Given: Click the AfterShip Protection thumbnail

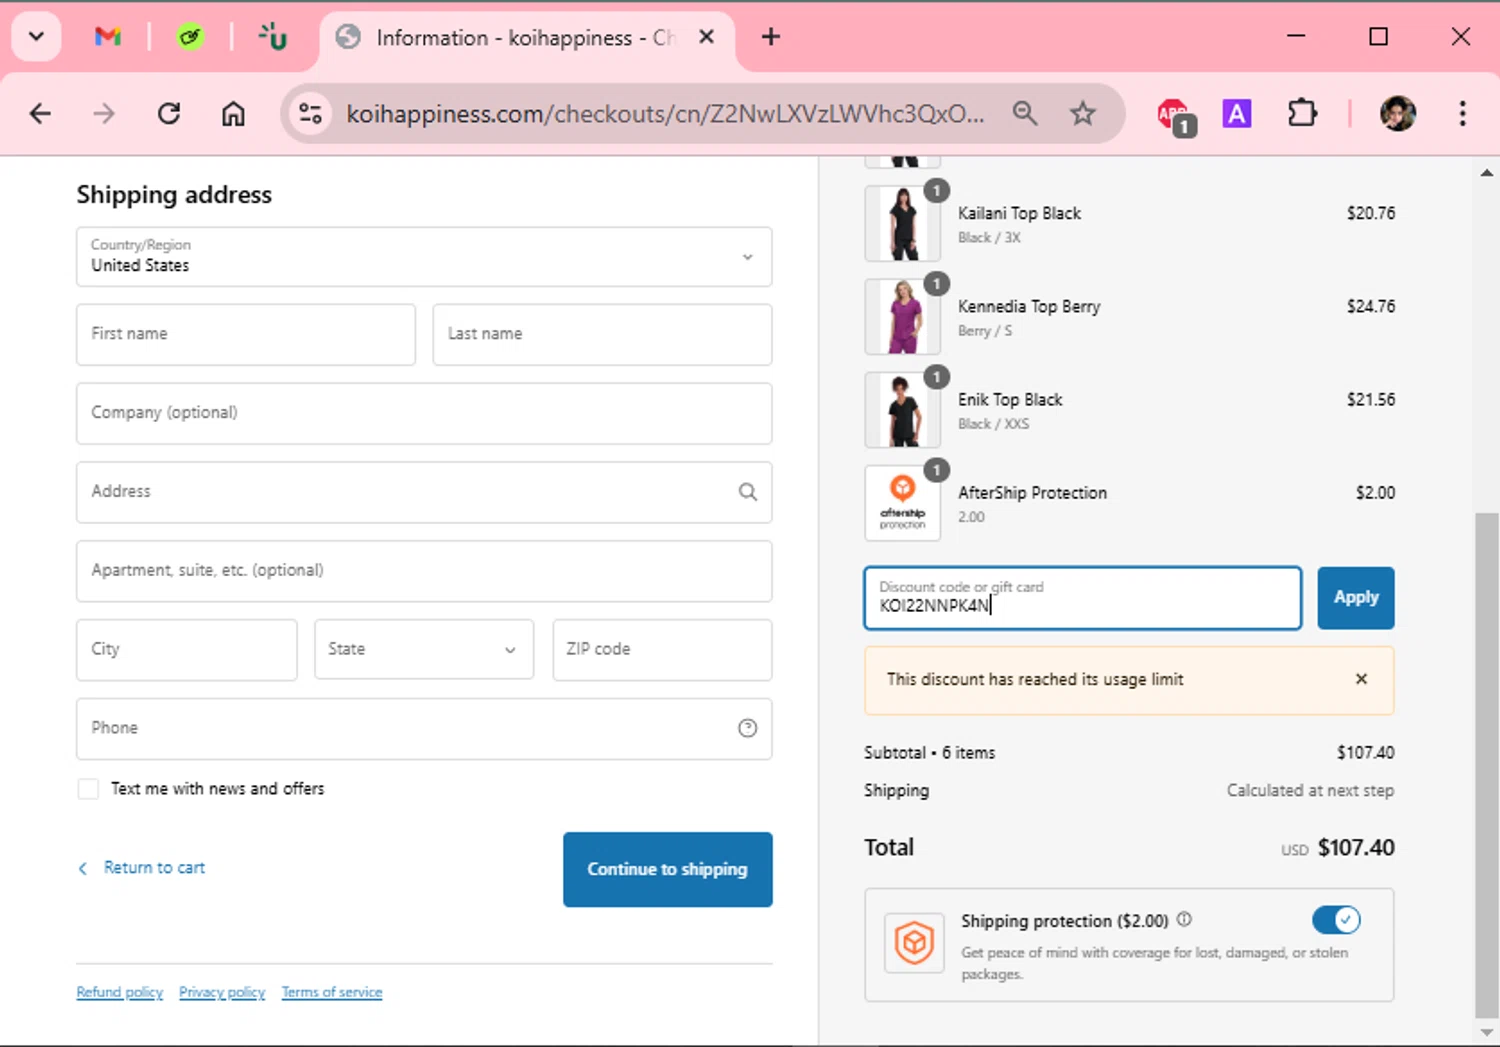Looking at the screenshot, I should 903,503.
